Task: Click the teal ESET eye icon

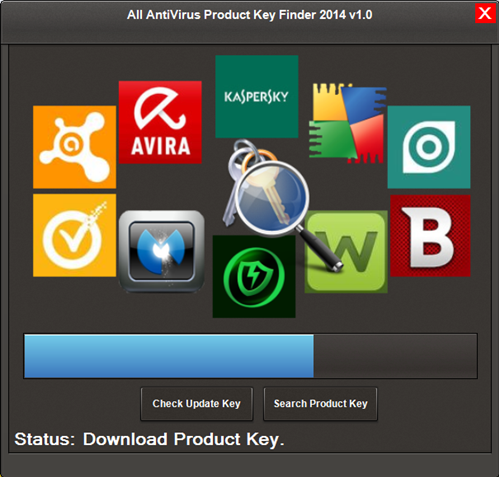Action: click(x=429, y=147)
